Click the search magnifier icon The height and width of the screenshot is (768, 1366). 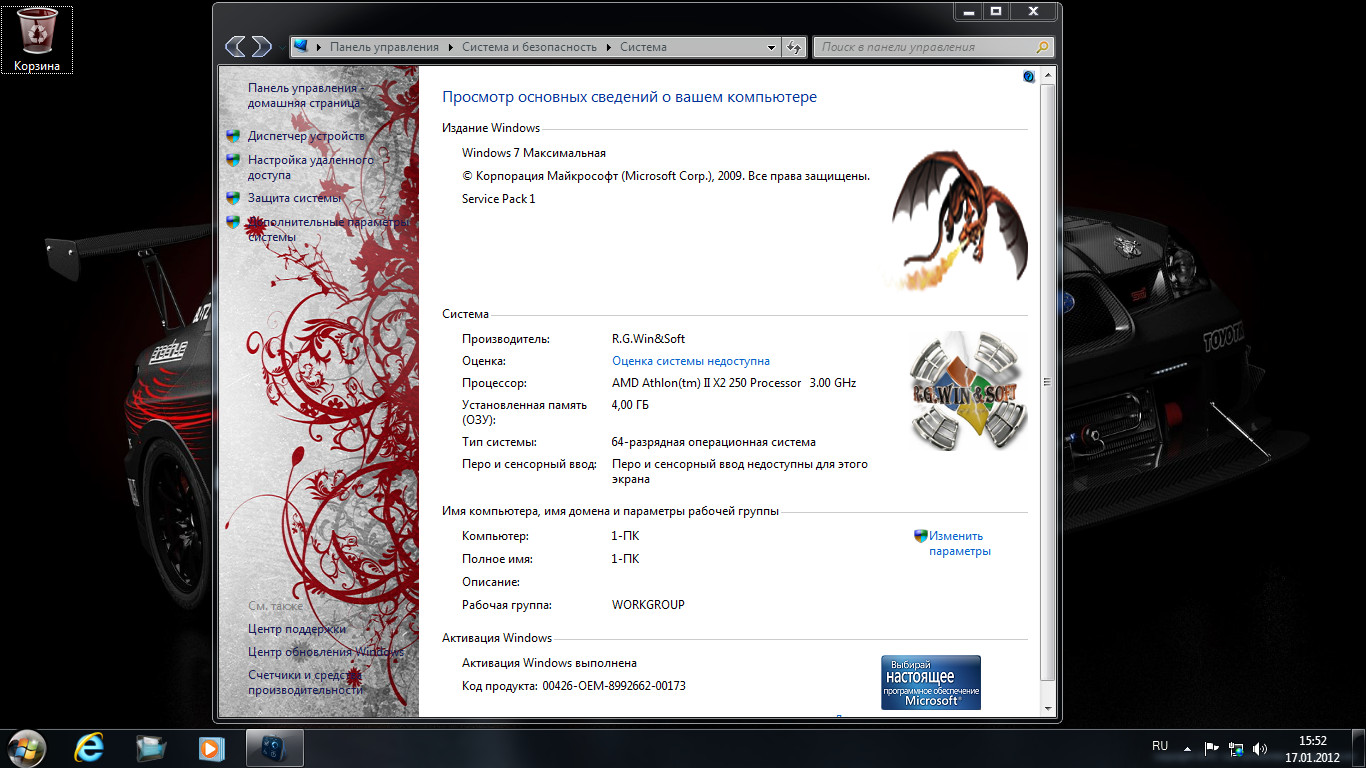point(1043,47)
